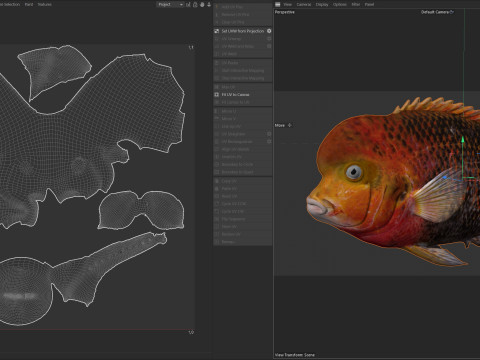Viewport: 480px width, 360px height.
Task: Choose Start Interactive Mapping
Action: point(243,70)
